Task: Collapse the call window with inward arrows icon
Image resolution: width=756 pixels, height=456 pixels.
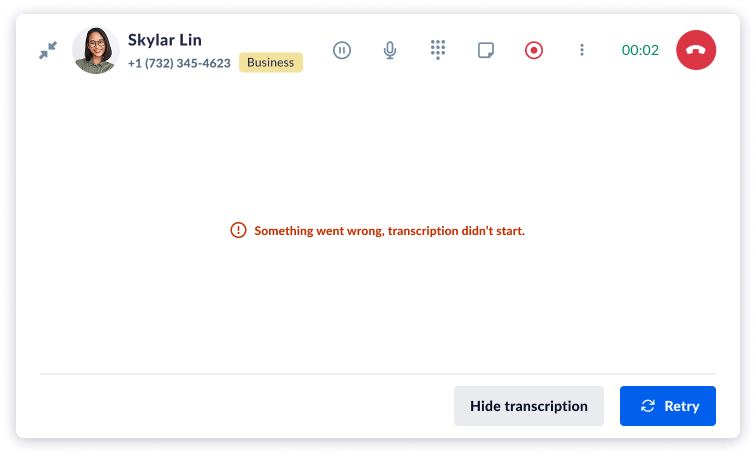Action: tap(48, 50)
